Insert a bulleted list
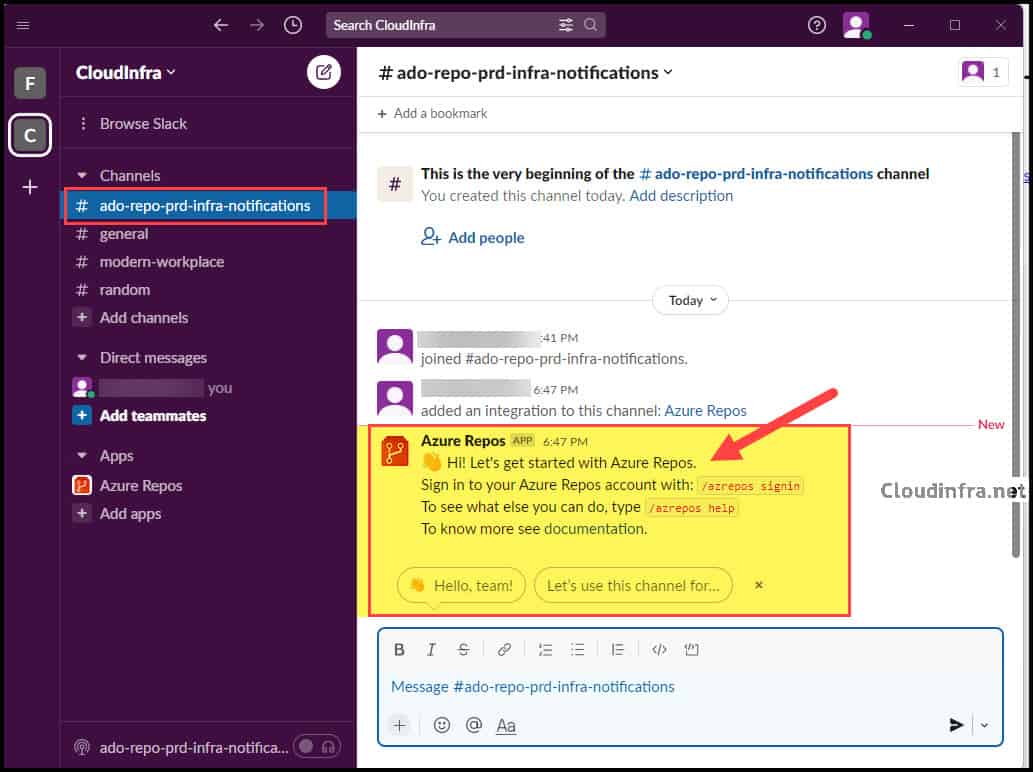The width and height of the screenshot is (1033, 772). [577, 649]
